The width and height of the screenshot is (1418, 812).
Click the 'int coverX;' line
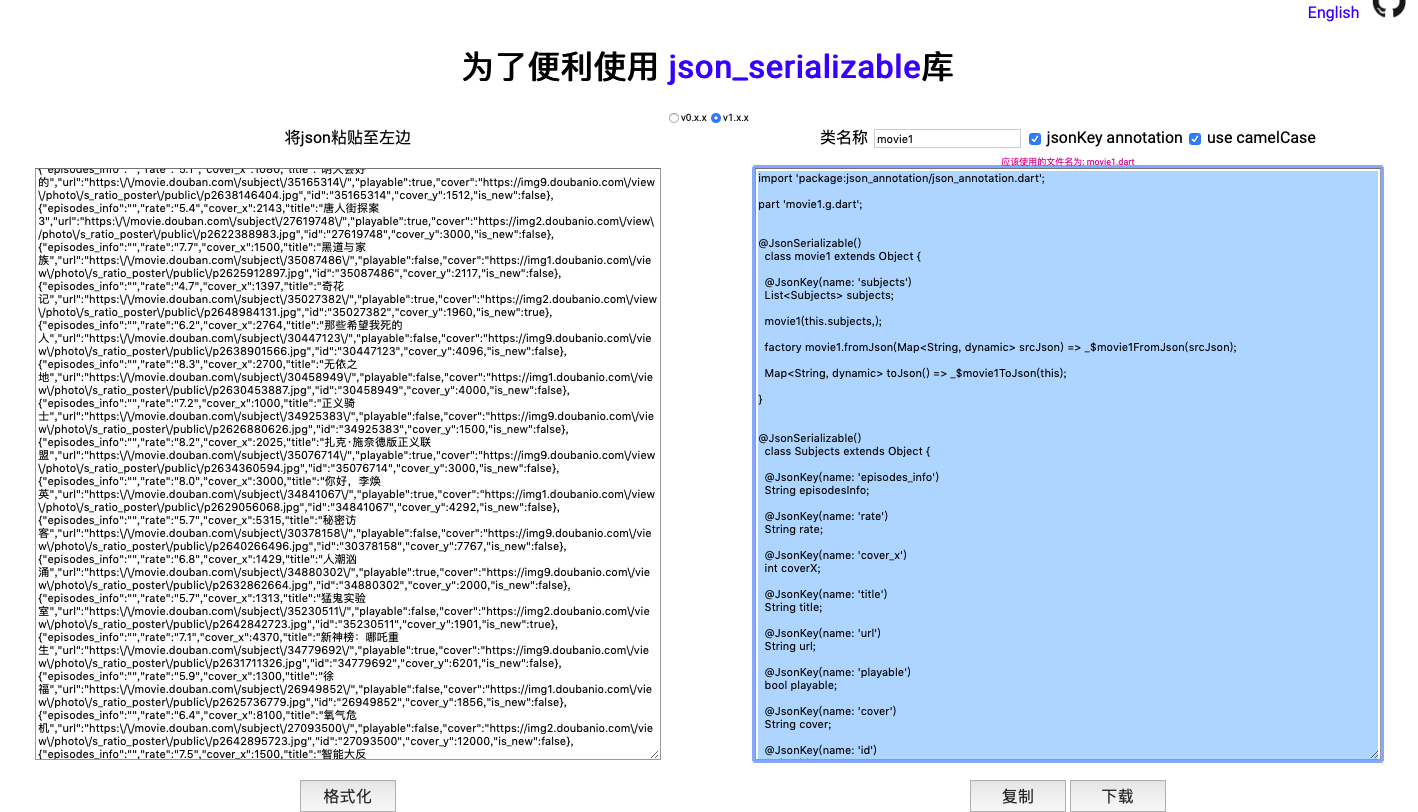click(792, 568)
